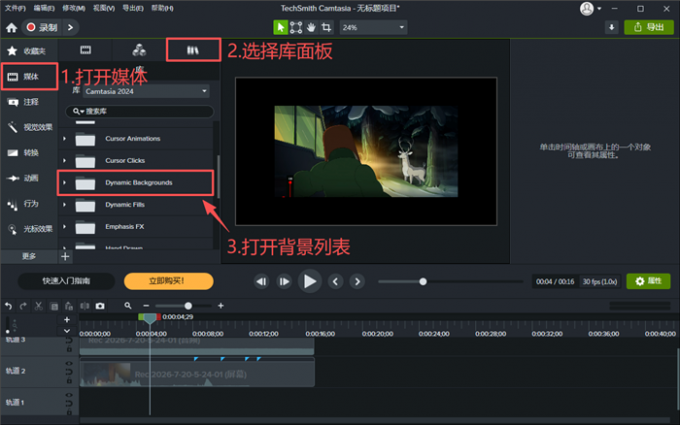This screenshot has width=680, height=425.
Task: Go to the Home screen icon
Action: click(x=12, y=28)
